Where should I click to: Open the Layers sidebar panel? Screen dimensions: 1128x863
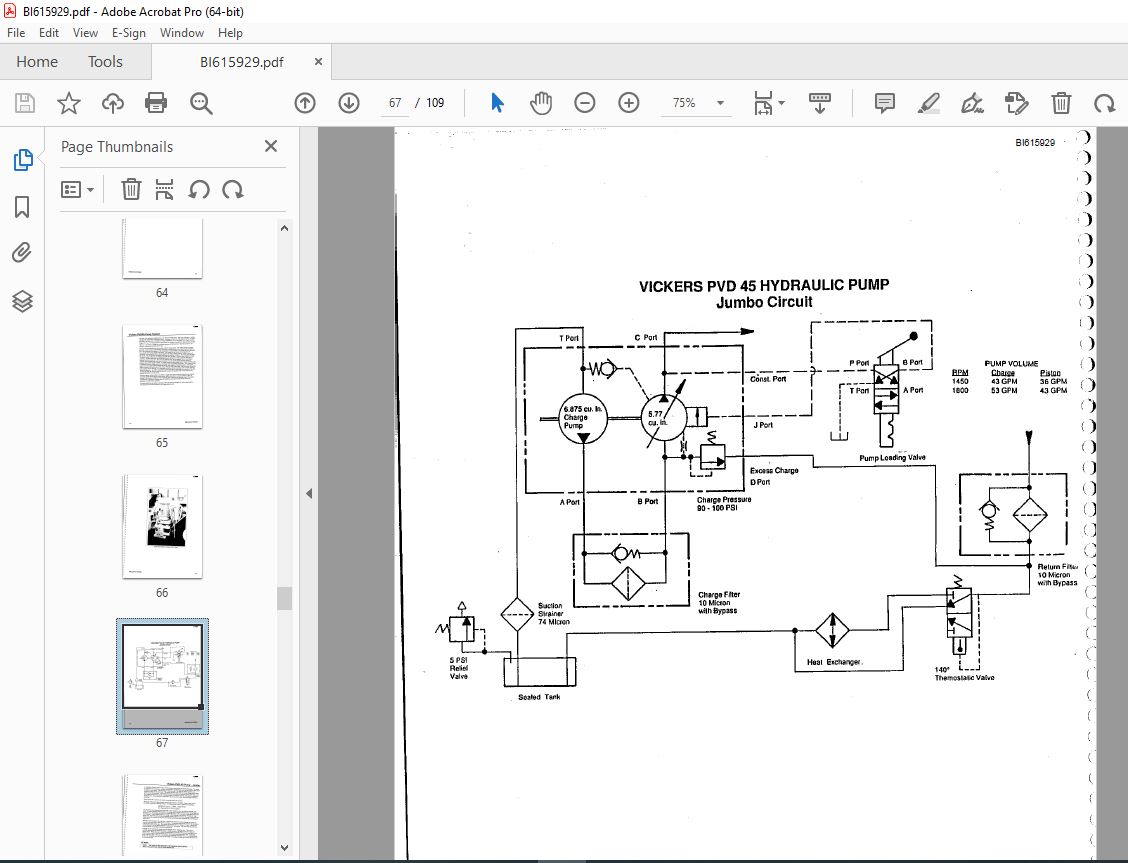tap(22, 301)
